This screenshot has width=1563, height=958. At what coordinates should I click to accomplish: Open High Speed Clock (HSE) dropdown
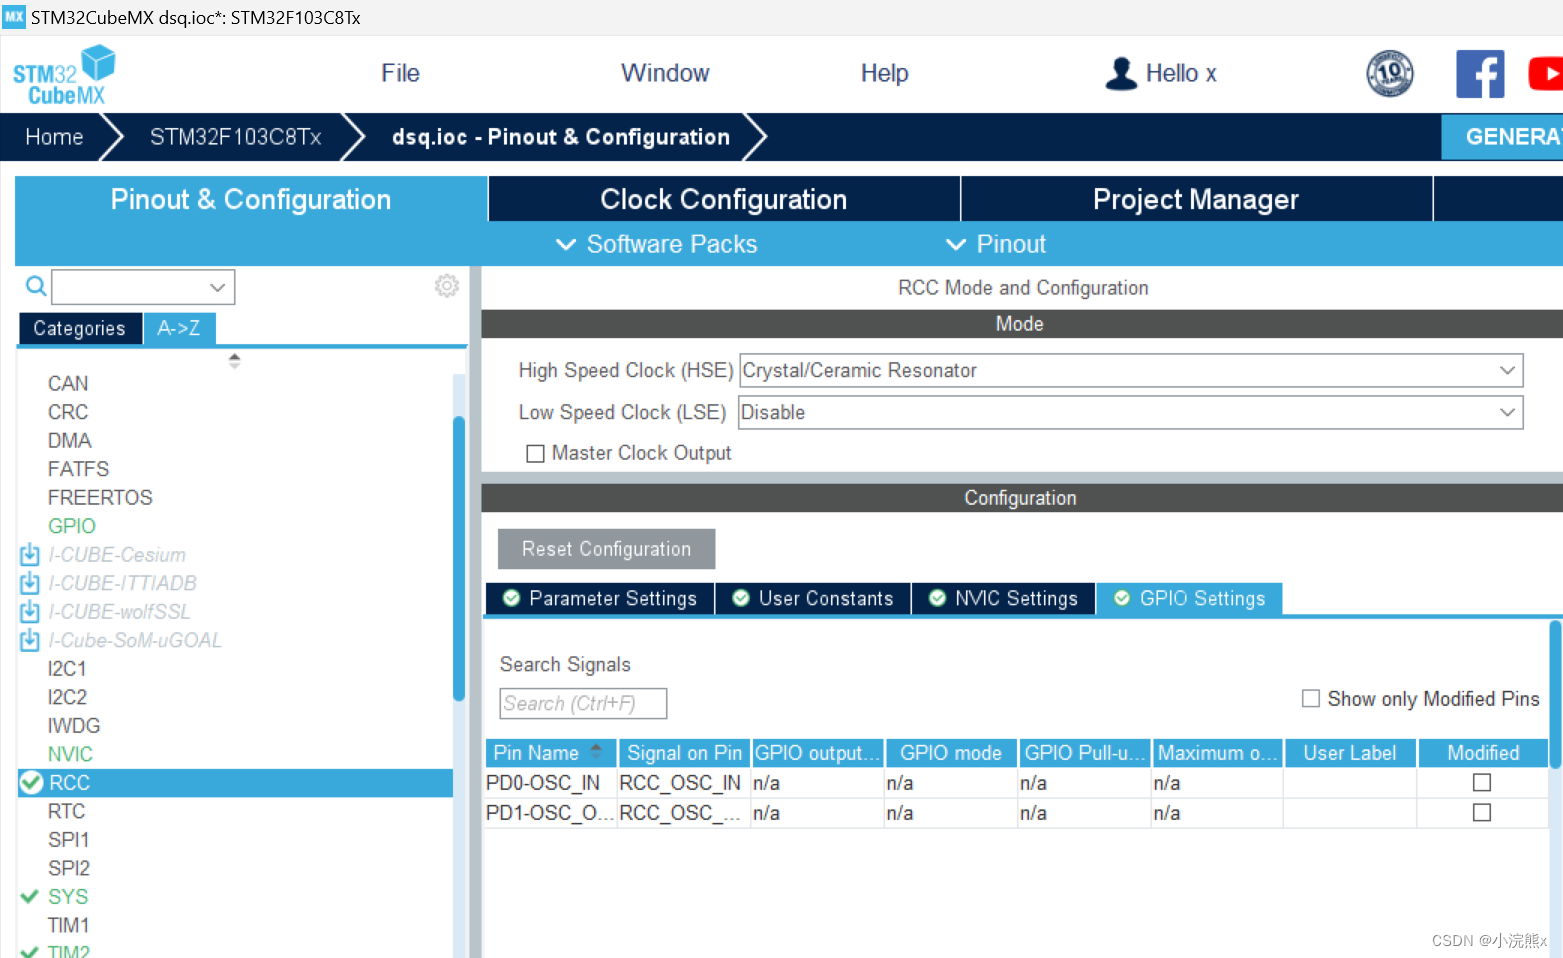(x=1131, y=370)
